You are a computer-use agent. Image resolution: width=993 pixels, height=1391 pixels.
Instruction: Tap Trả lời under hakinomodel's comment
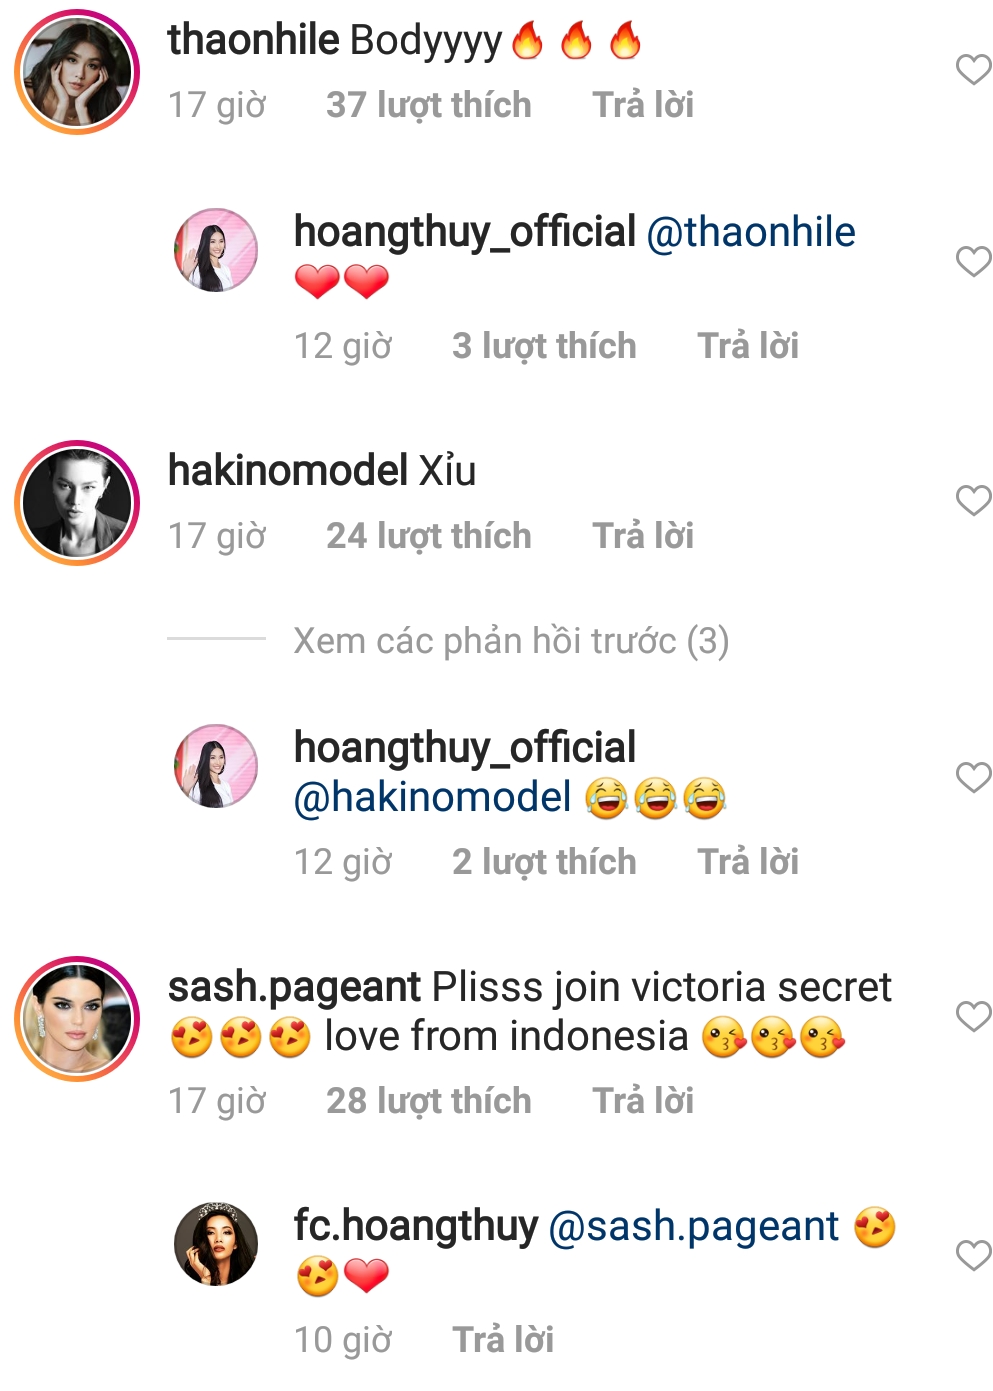coord(643,536)
